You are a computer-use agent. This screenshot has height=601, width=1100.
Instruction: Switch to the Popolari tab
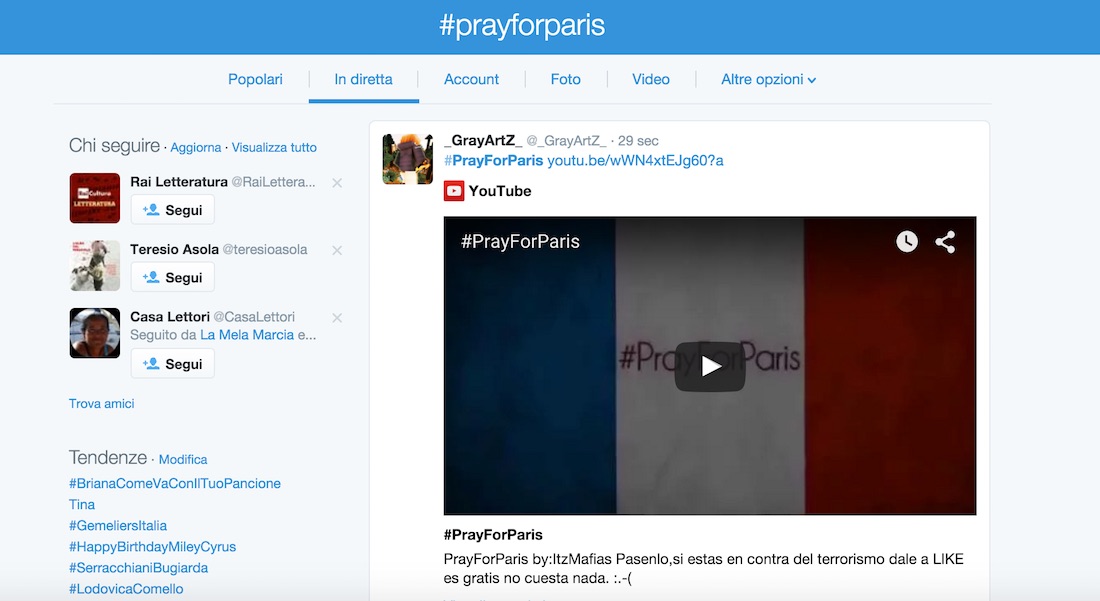[255, 79]
